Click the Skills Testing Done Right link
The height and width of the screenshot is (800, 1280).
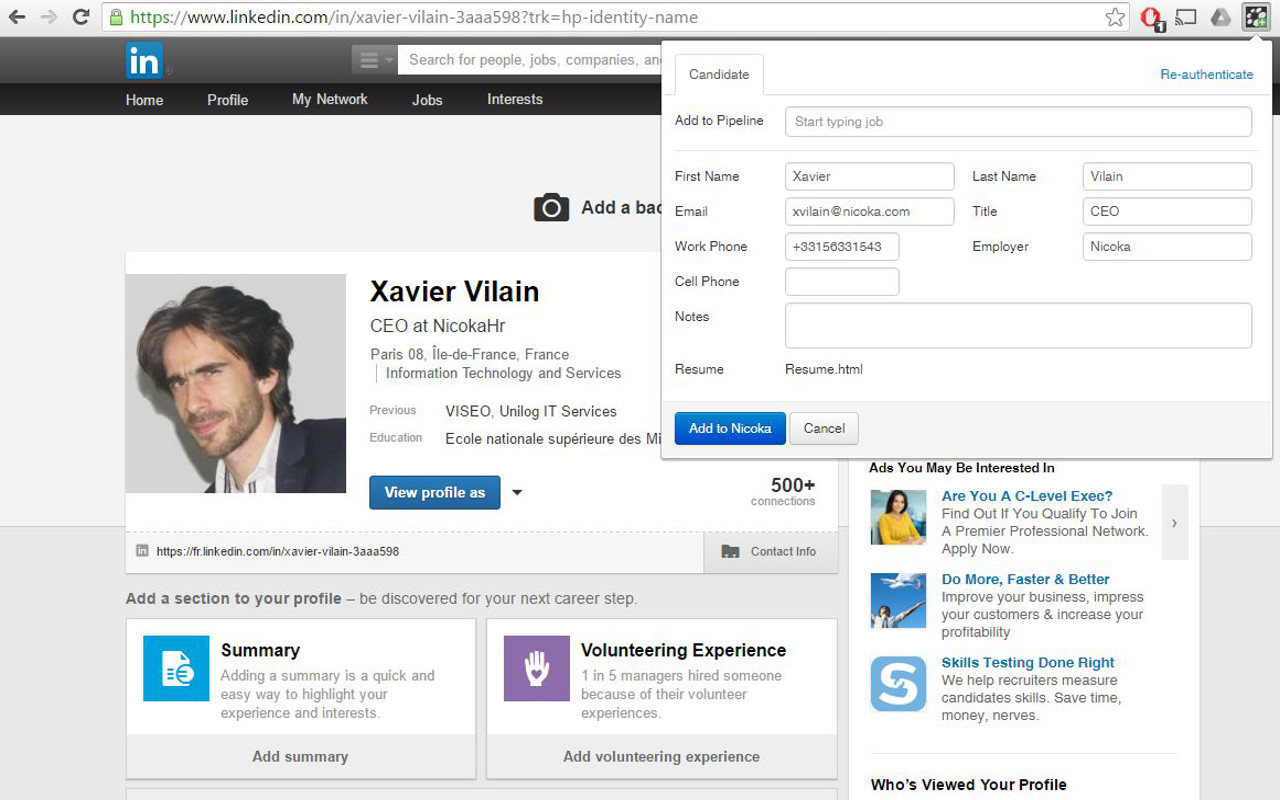1028,662
